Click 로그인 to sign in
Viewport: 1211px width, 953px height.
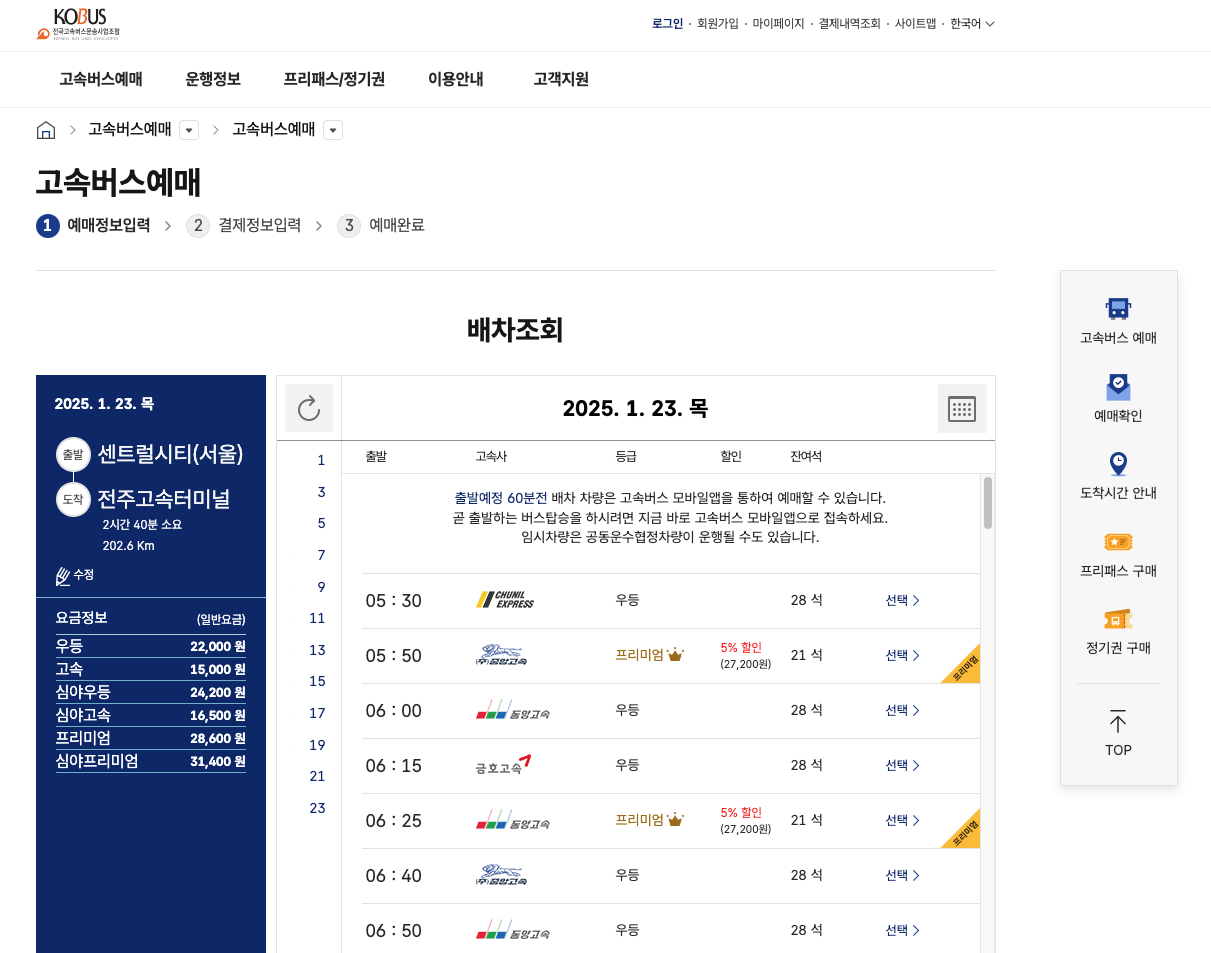click(x=667, y=22)
